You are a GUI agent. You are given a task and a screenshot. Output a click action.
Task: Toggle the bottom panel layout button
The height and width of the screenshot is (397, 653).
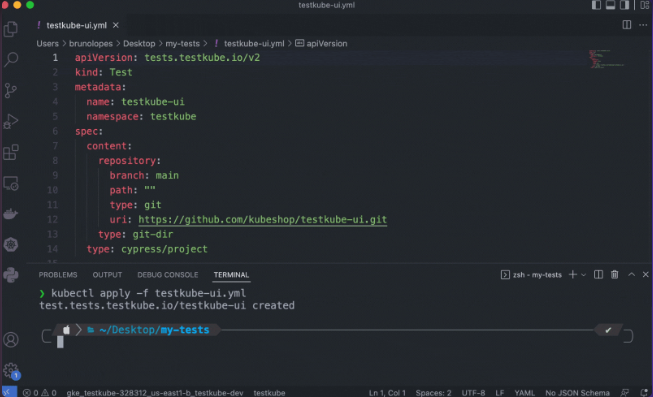pos(610,5)
